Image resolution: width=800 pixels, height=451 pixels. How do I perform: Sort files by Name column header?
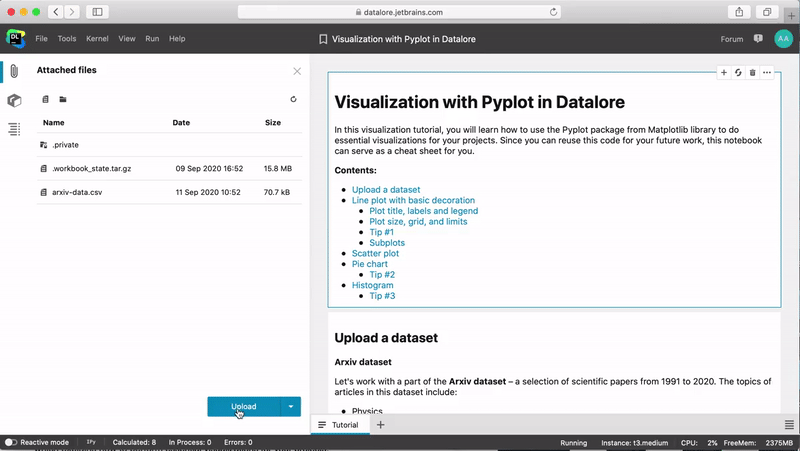click(54, 123)
